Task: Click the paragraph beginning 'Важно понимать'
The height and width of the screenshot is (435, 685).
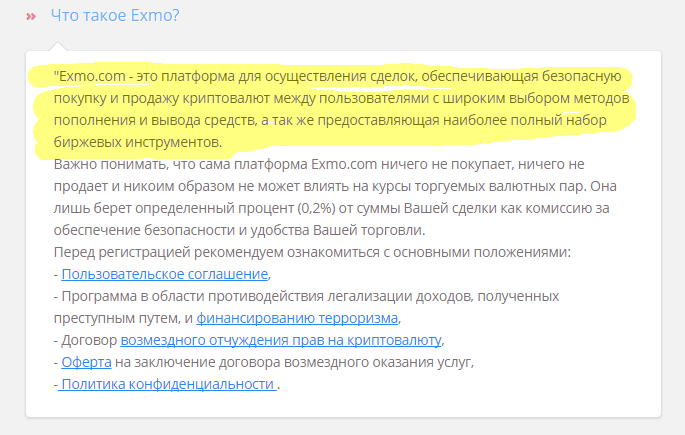Action: (335, 197)
